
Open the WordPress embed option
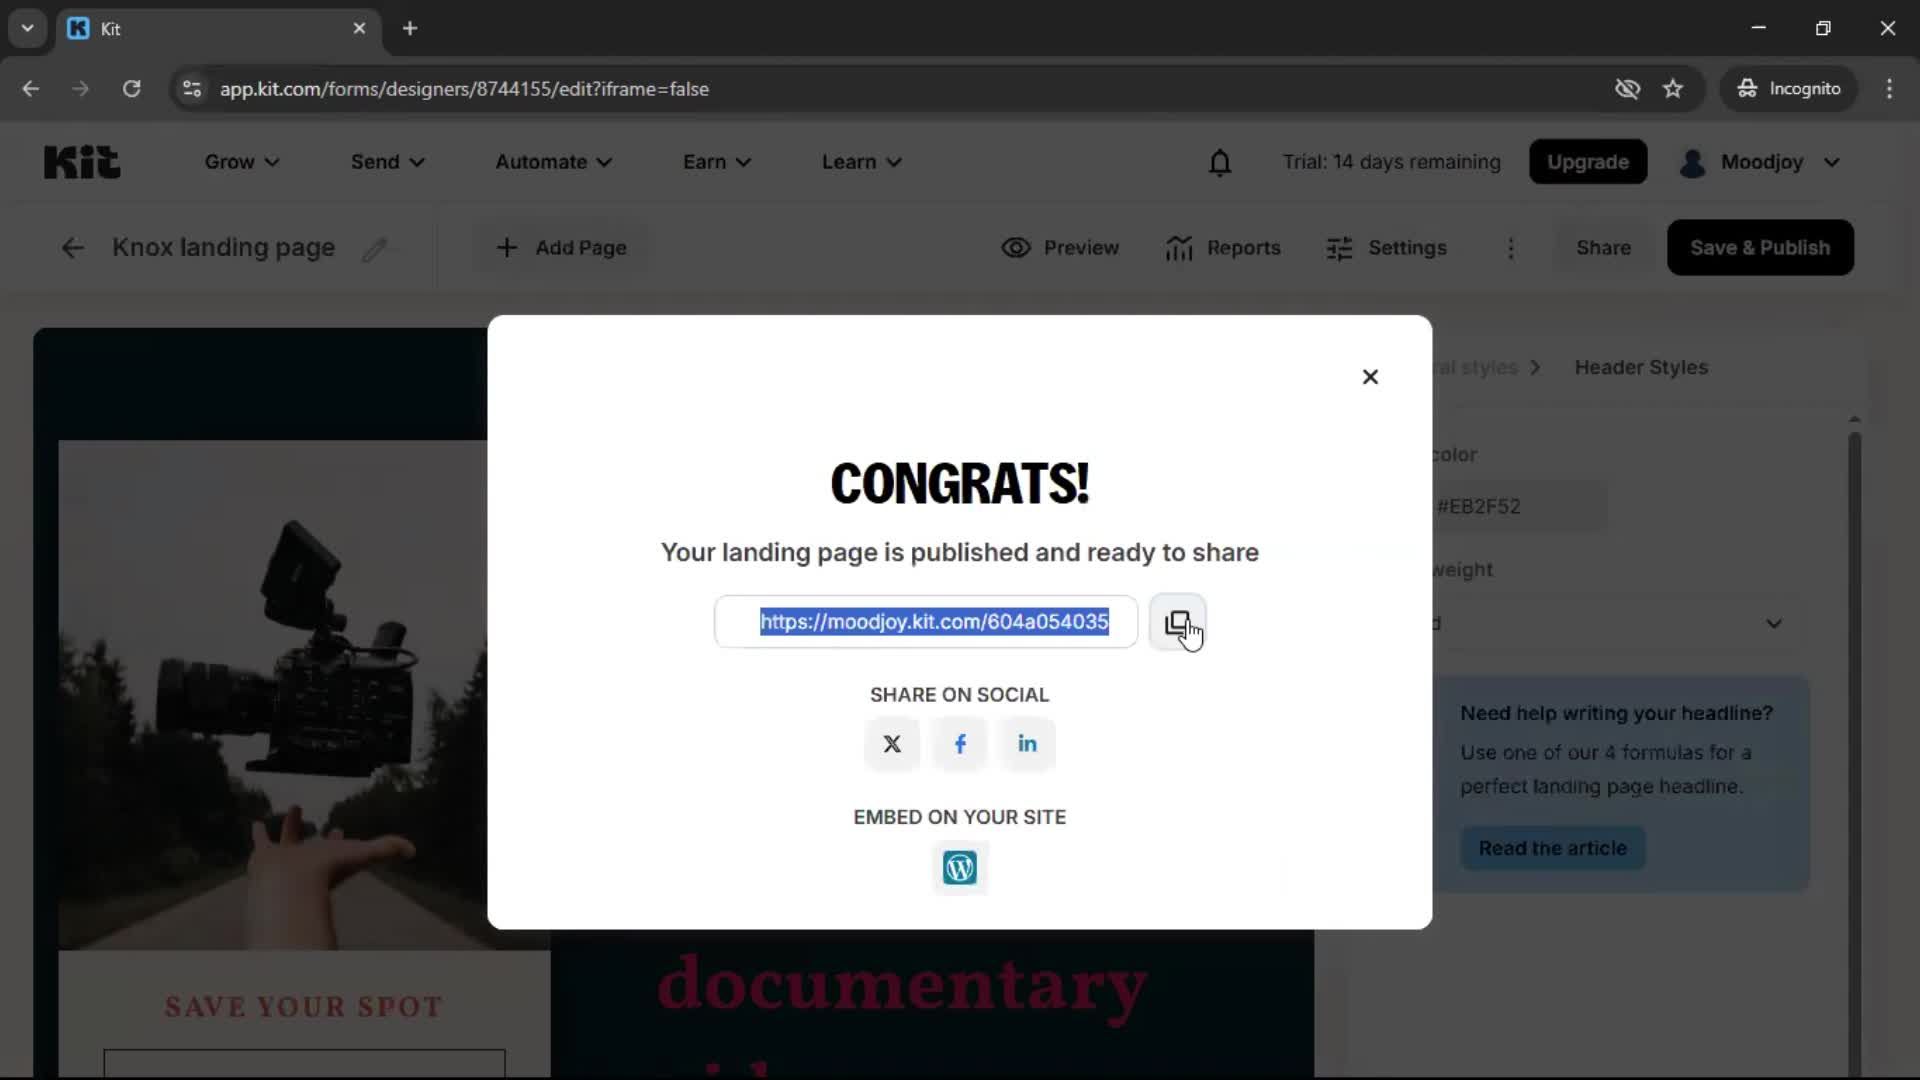(960, 867)
